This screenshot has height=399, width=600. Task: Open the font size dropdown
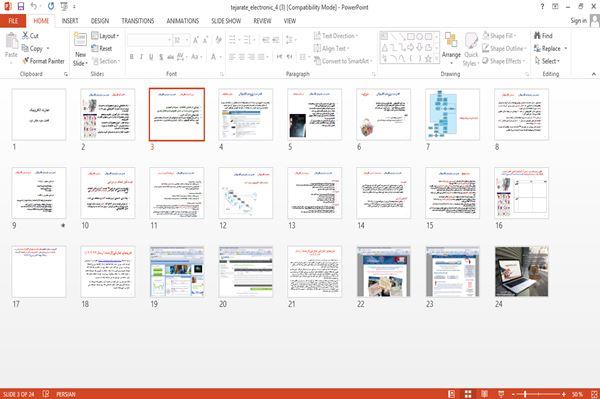[x=187, y=40]
